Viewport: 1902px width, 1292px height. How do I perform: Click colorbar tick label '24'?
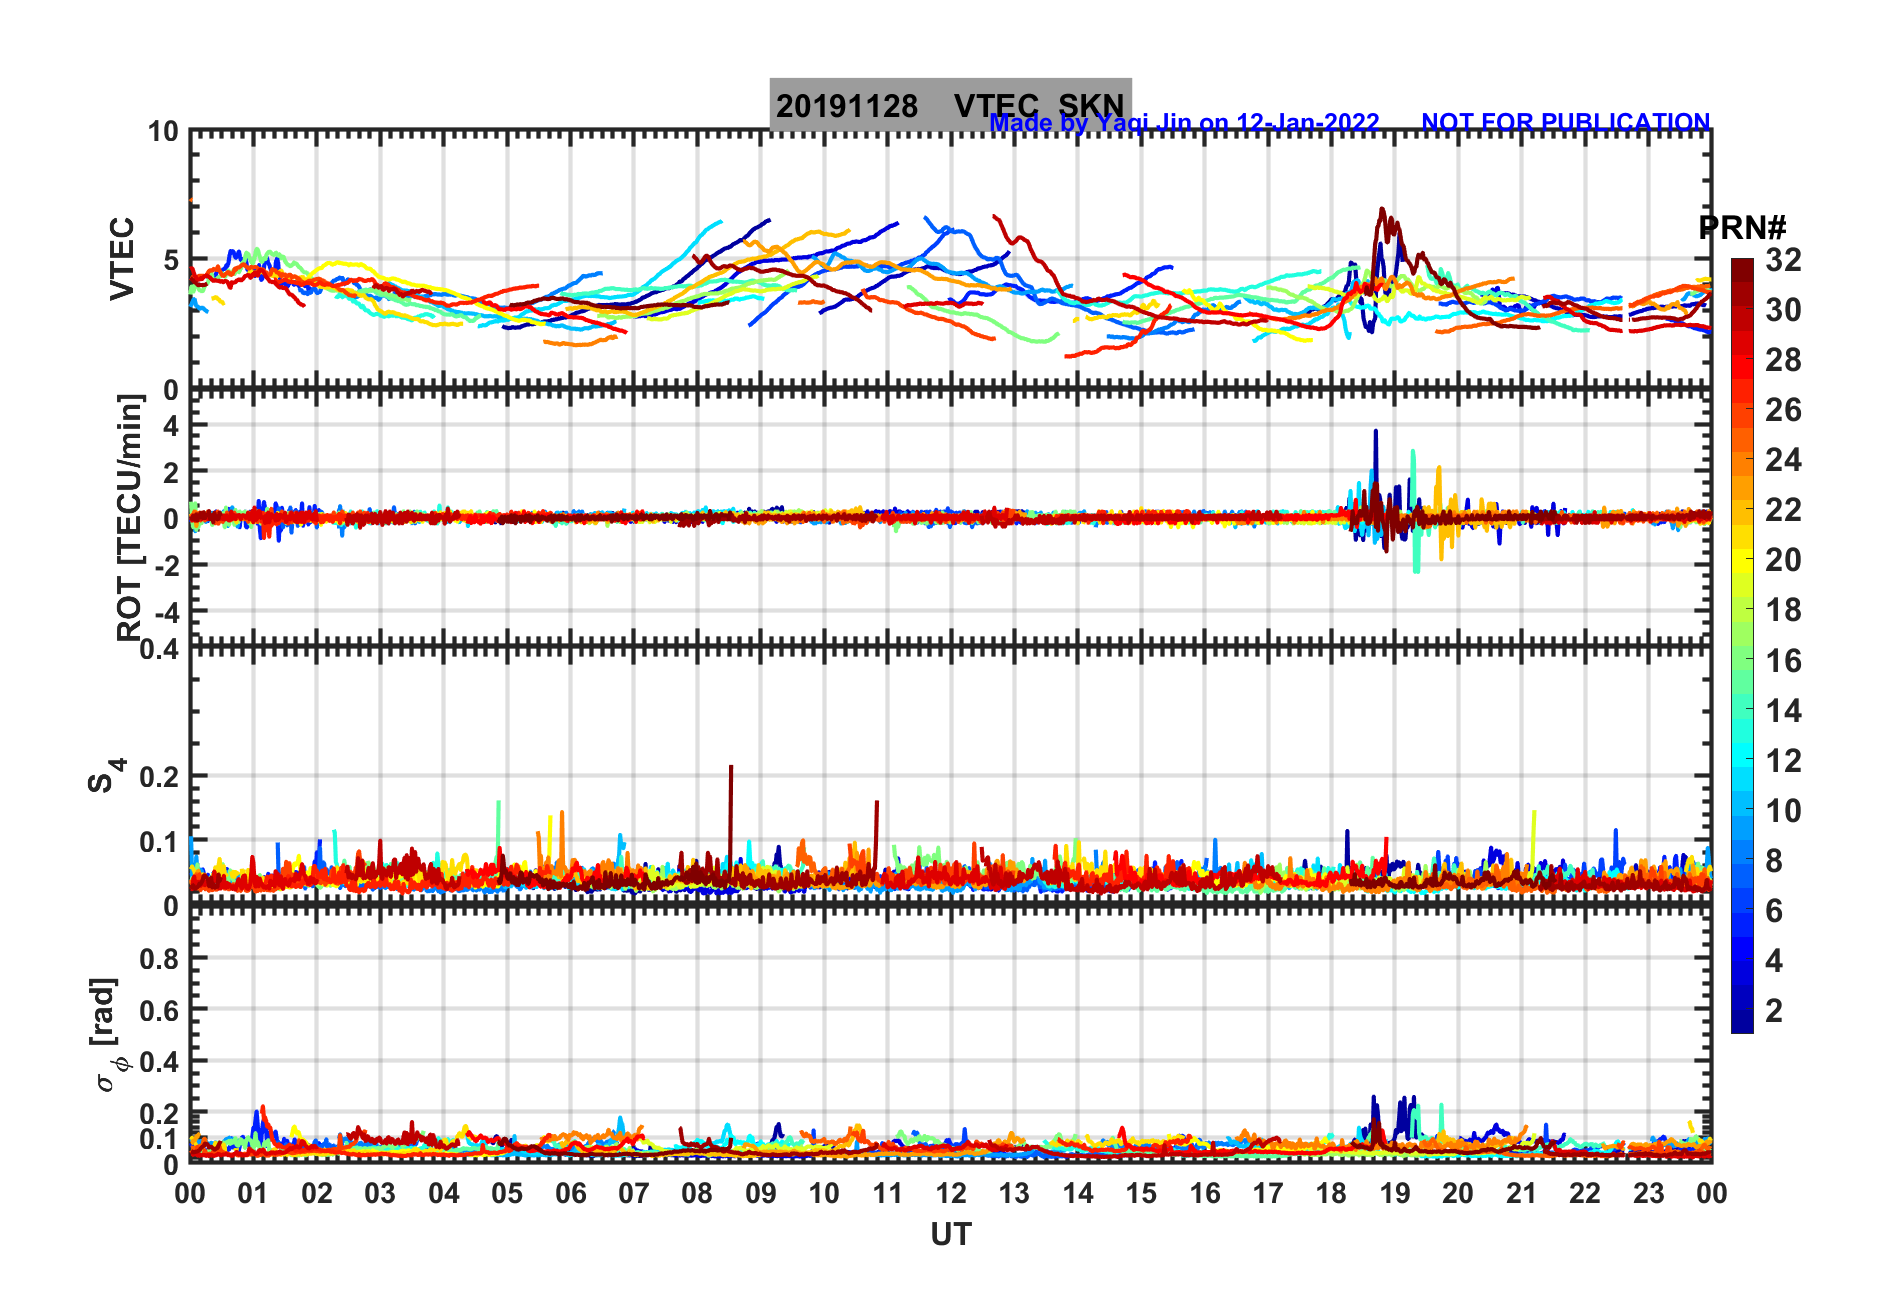click(1783, 460)
